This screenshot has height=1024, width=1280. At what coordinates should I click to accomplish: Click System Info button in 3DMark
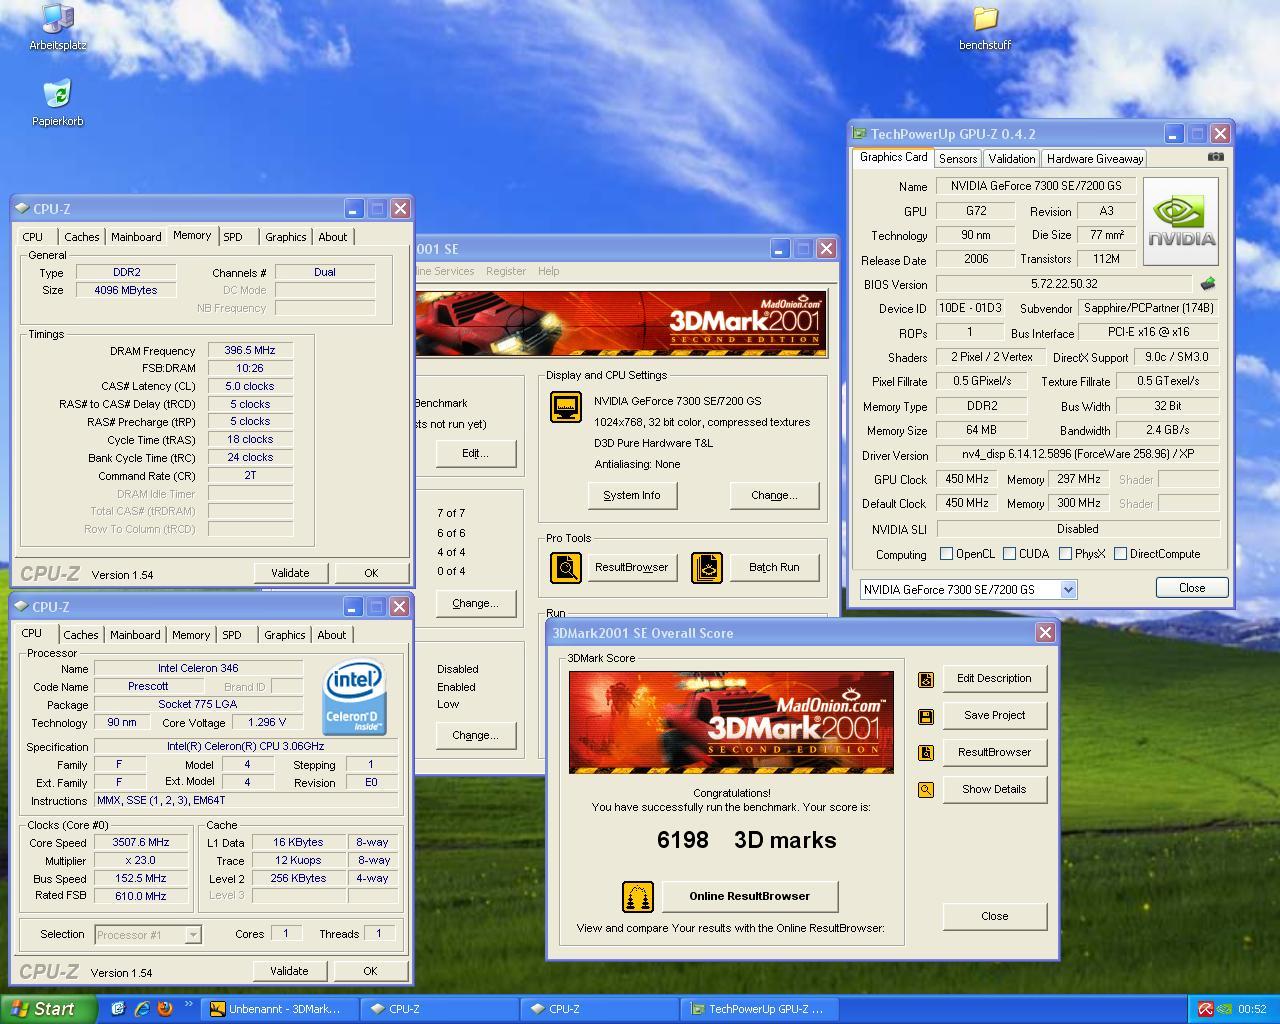tap(632, 495)
